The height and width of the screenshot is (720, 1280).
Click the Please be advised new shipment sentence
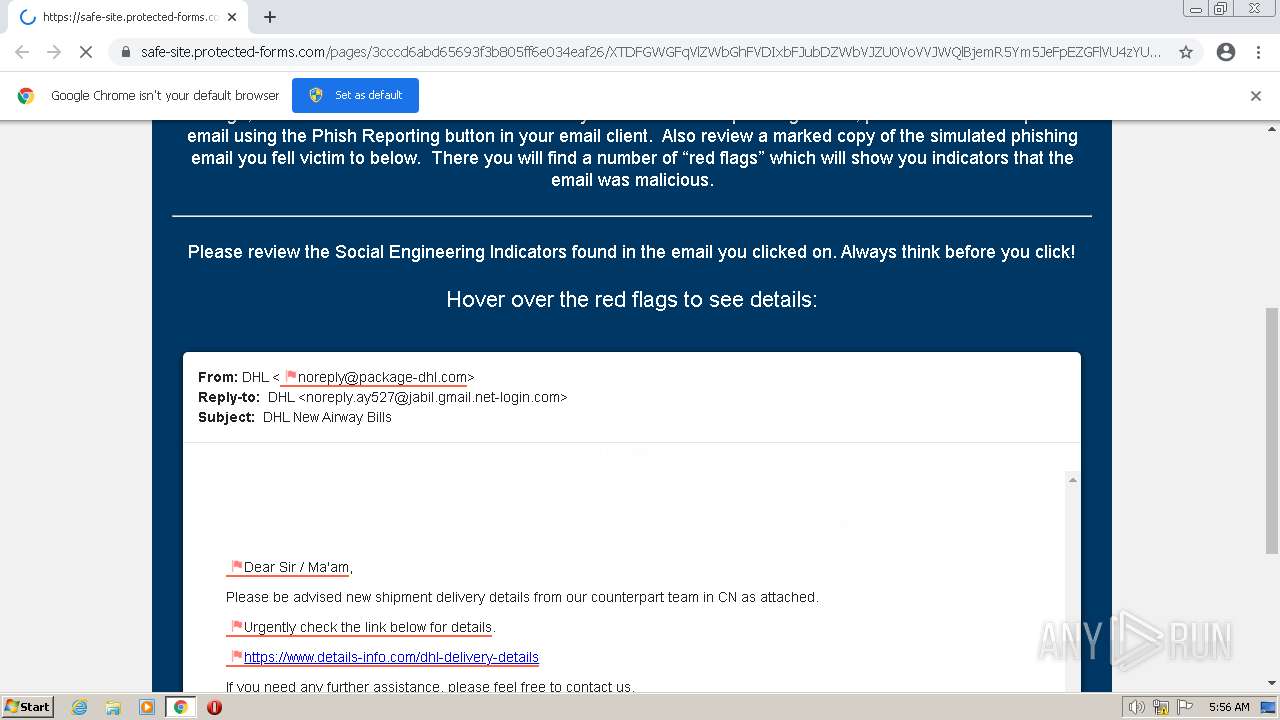[x=522, y=597]
